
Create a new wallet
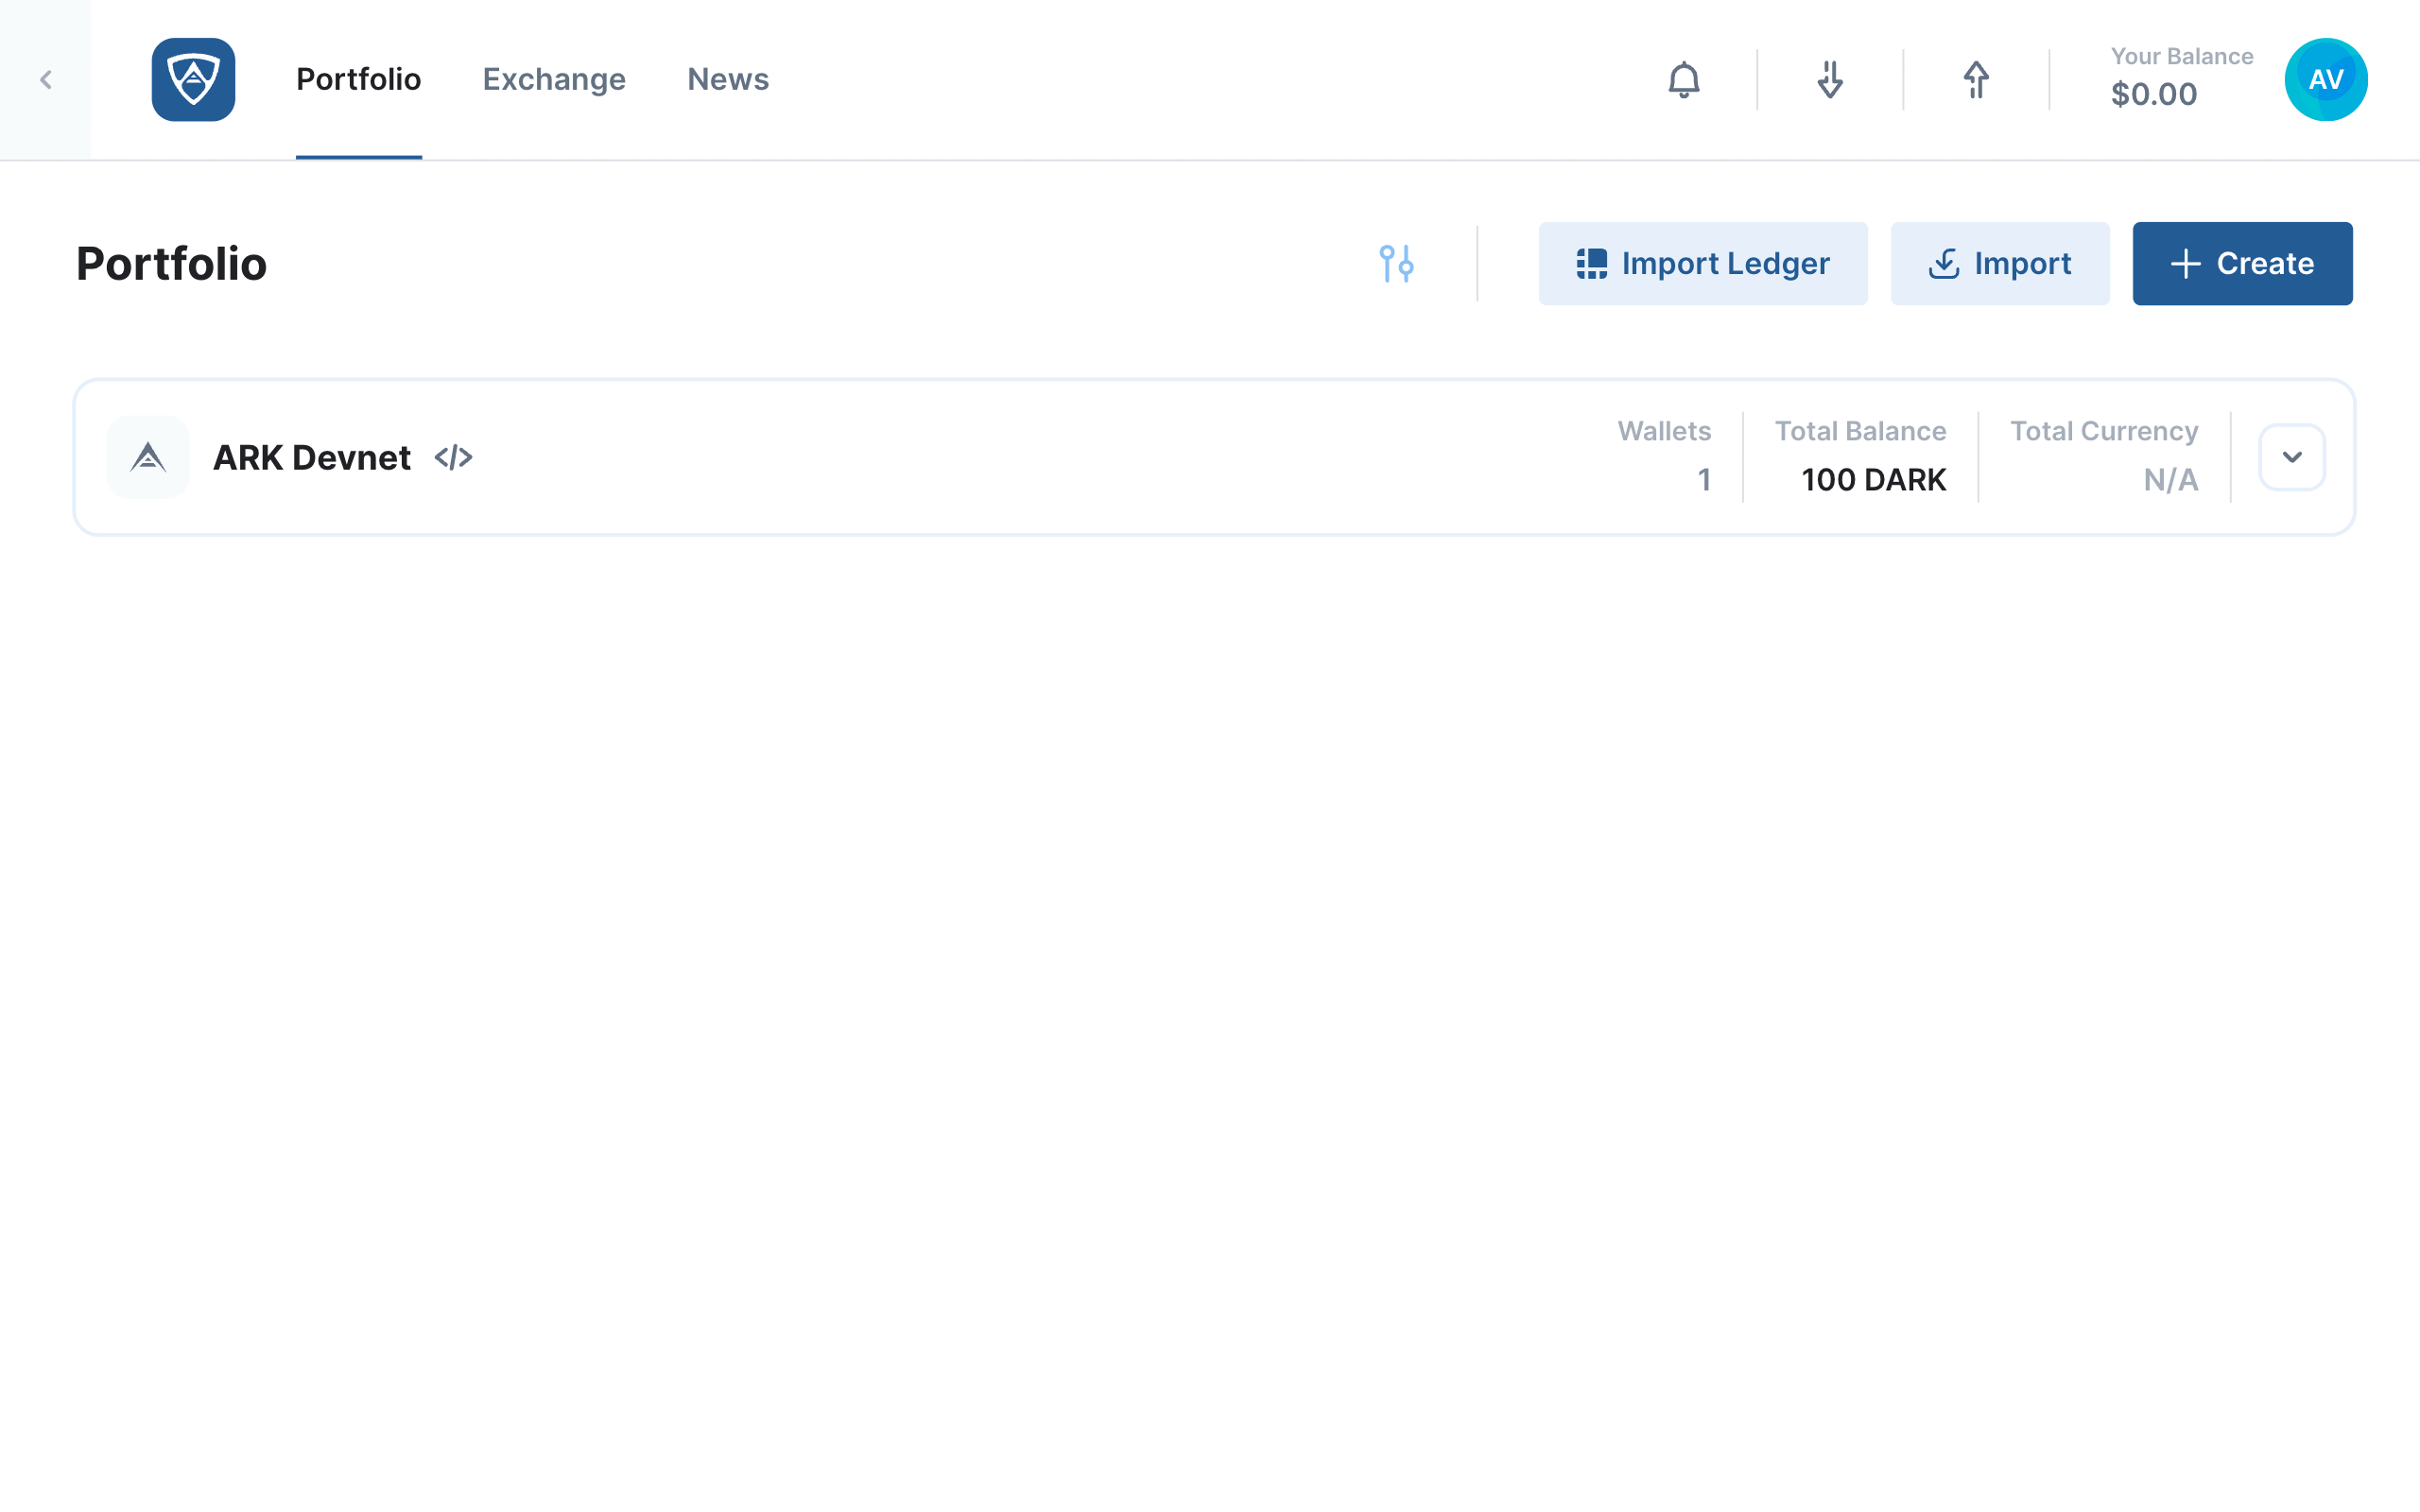point(2243,264)
